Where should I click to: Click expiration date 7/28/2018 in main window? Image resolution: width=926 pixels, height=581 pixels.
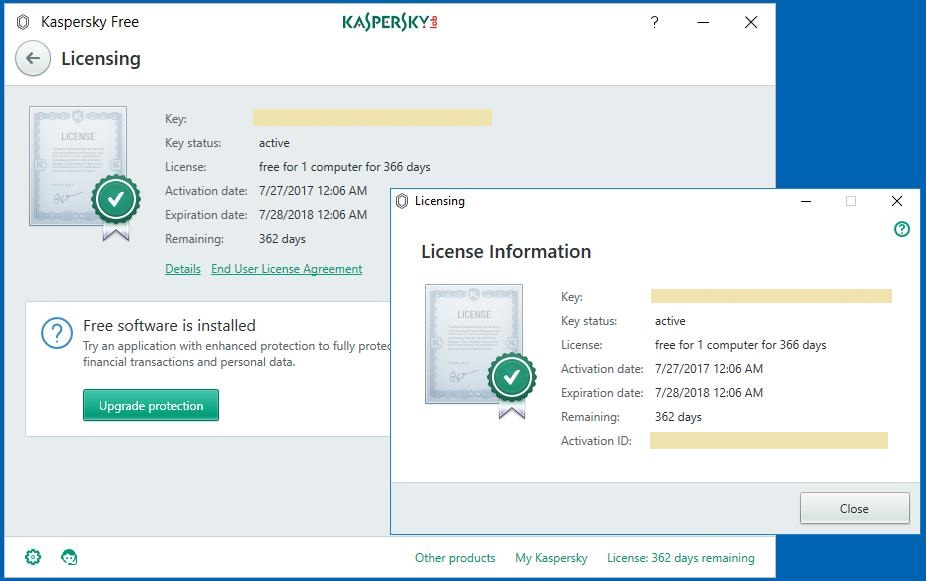click(313, 215)
